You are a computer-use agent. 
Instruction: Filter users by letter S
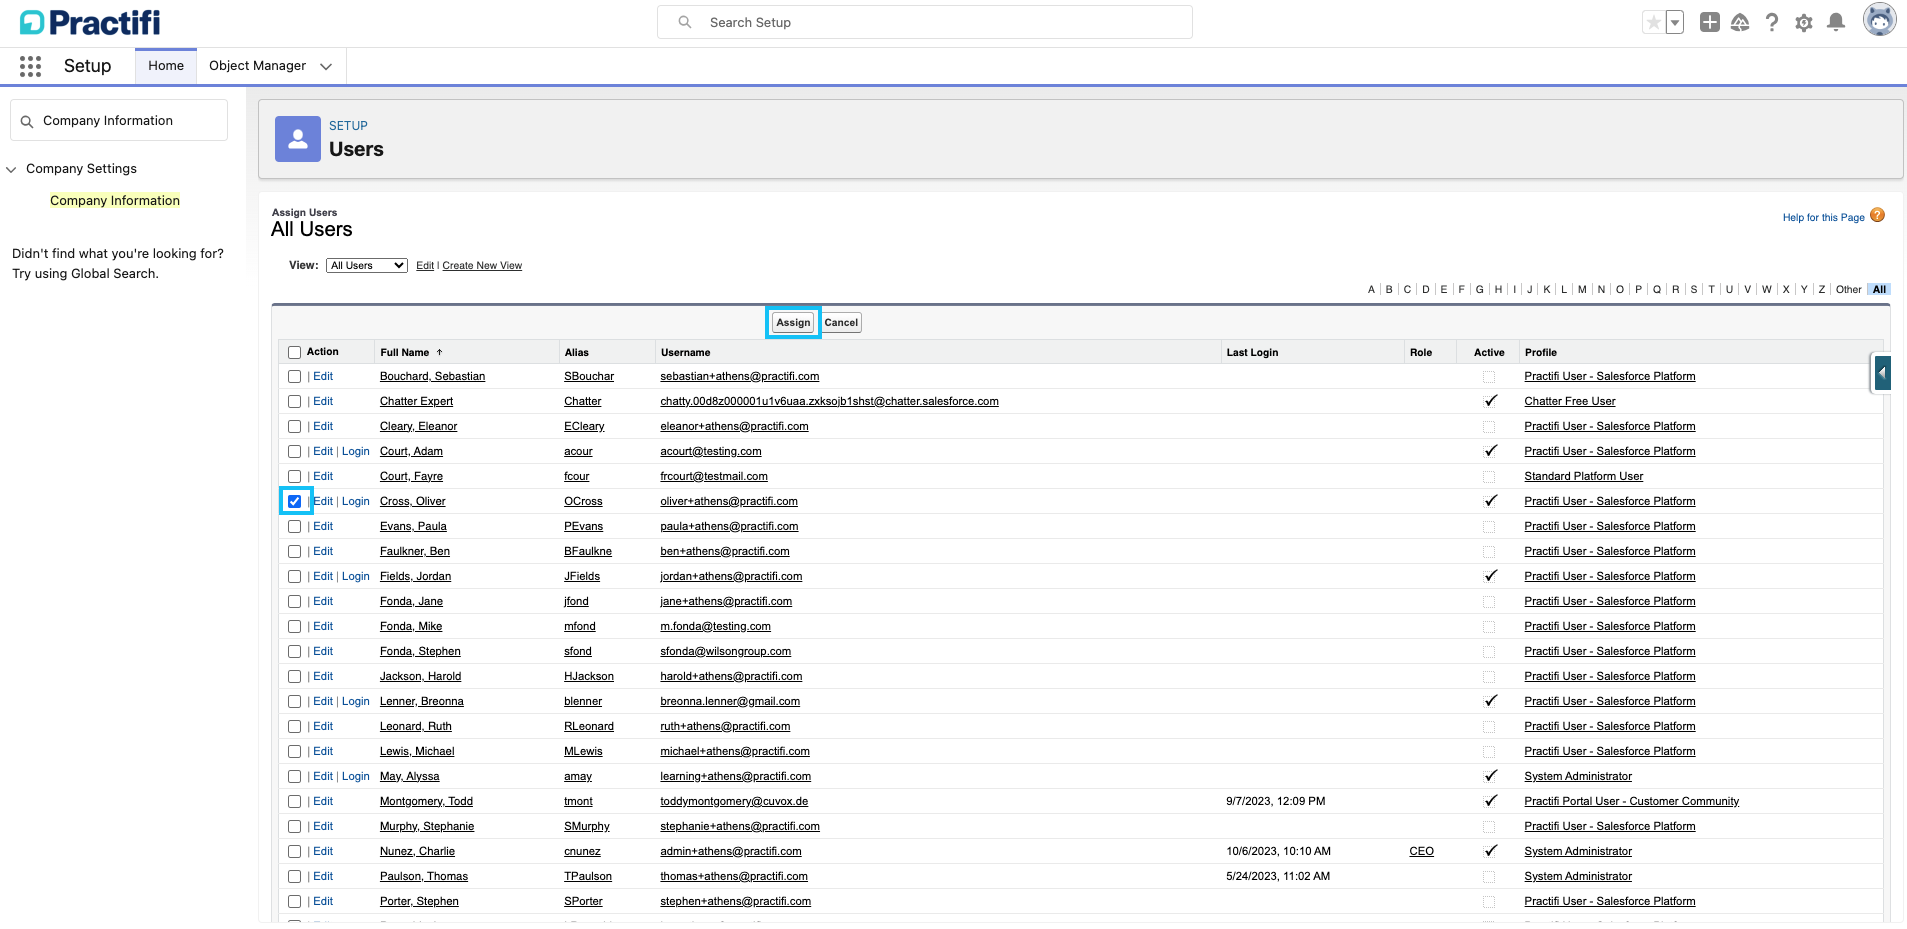tap(1693, 289)
